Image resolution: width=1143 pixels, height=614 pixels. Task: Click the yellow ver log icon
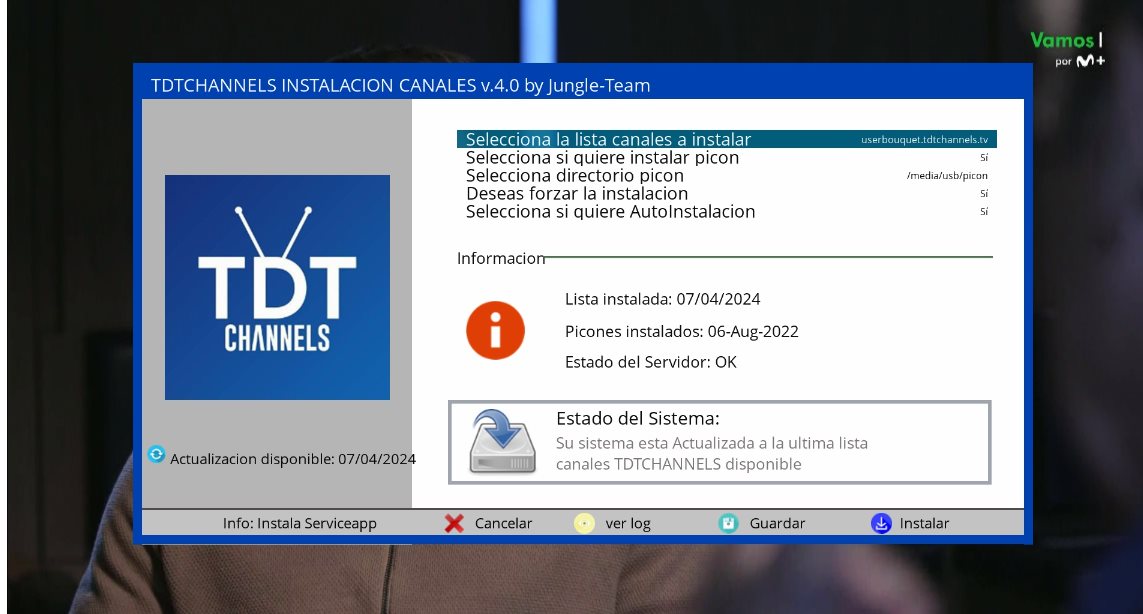(584, 523)
